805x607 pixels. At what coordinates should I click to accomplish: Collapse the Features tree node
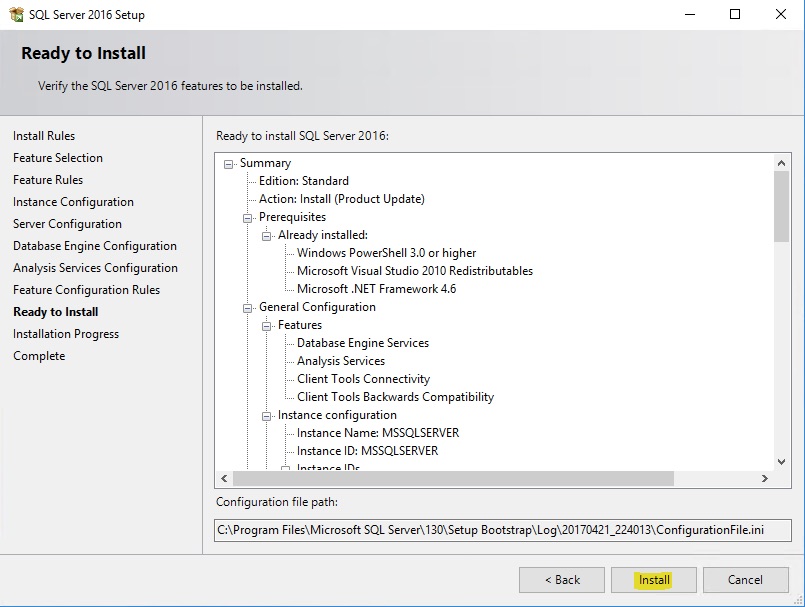click(x=267, y=326)
